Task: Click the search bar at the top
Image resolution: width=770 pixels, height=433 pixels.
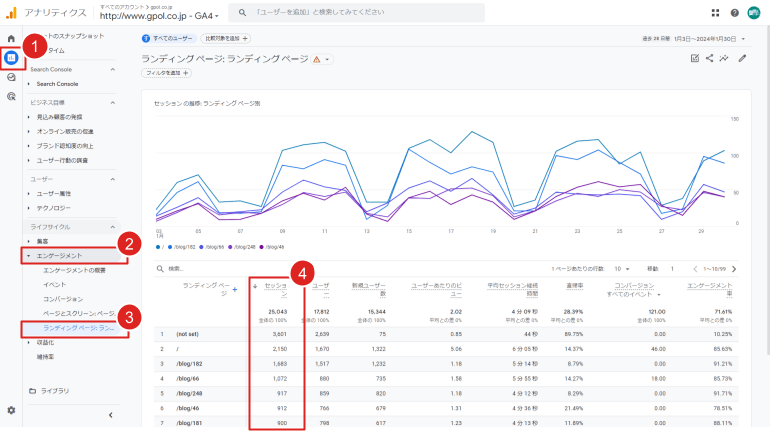Action: pyautogui.click(x=355, y=13)
